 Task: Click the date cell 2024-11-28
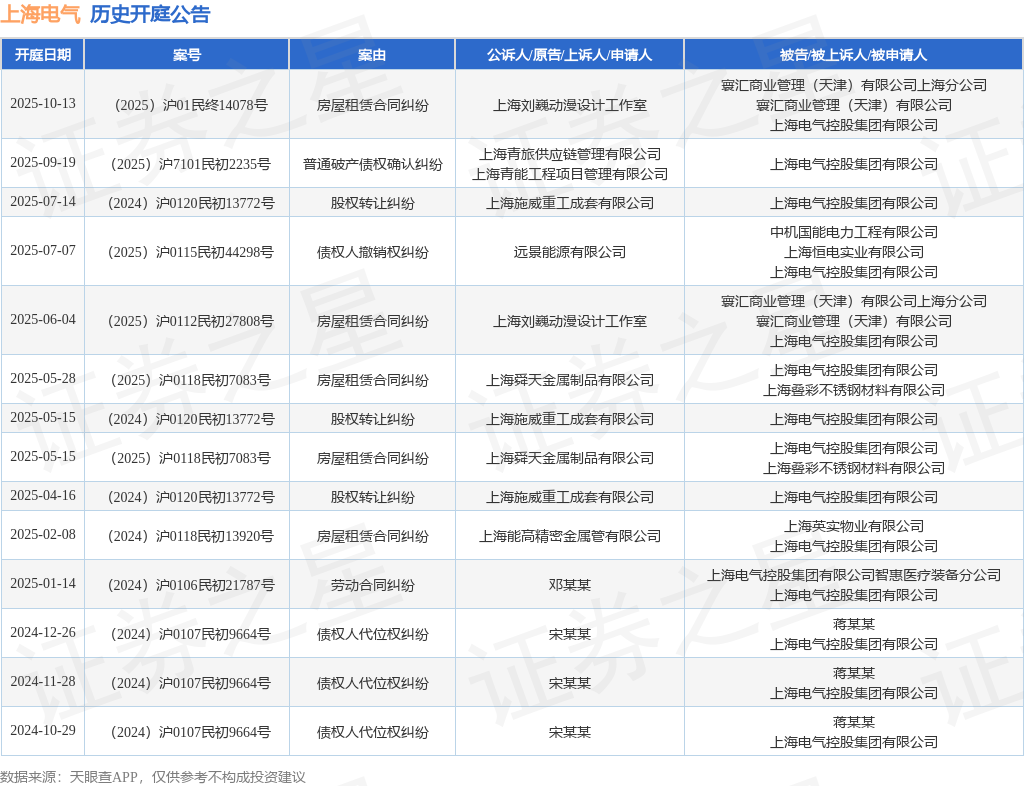[42, 682]
